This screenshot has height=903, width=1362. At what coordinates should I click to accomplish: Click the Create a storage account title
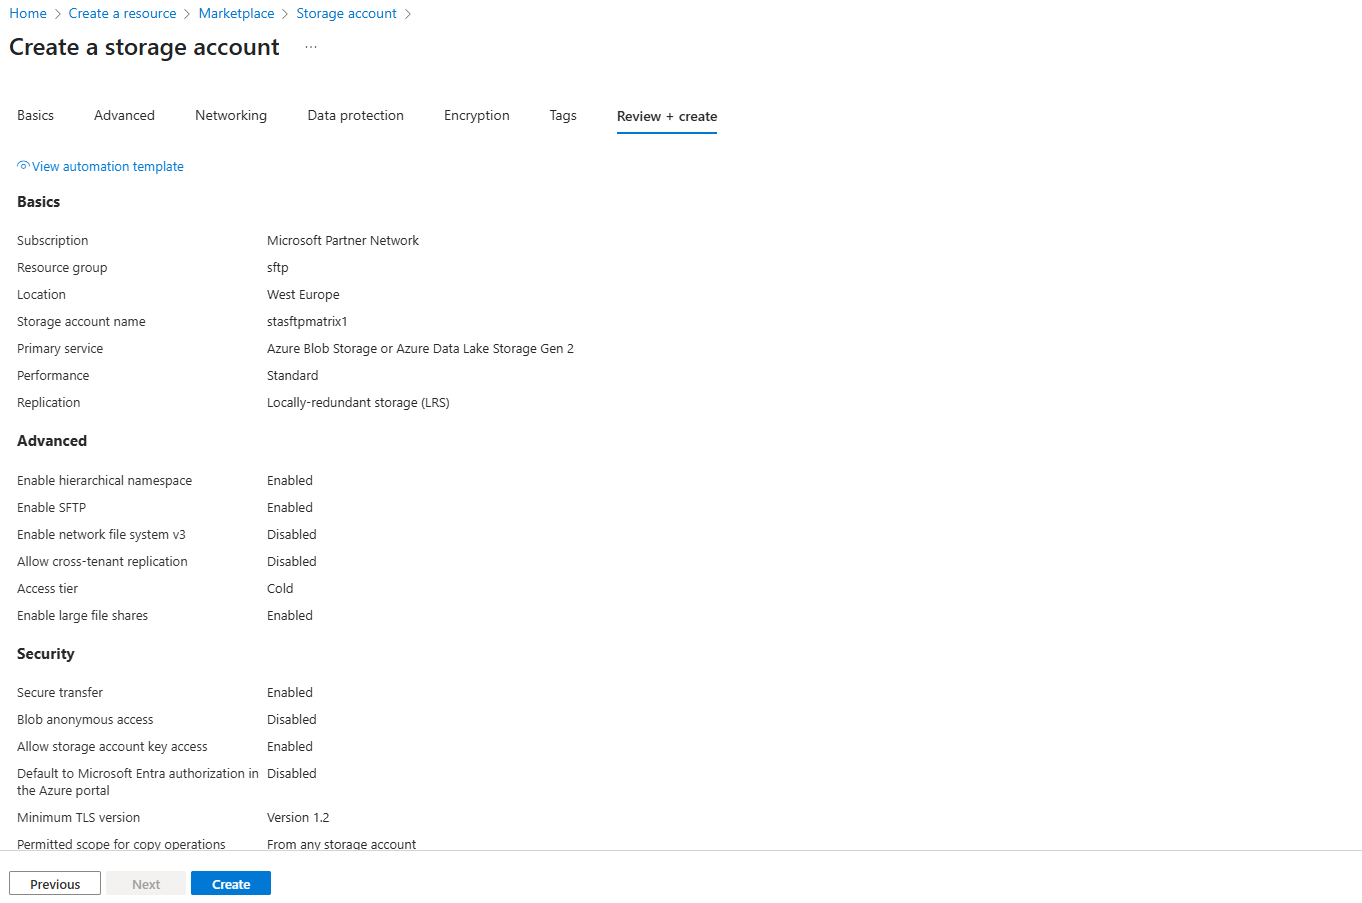144,47
